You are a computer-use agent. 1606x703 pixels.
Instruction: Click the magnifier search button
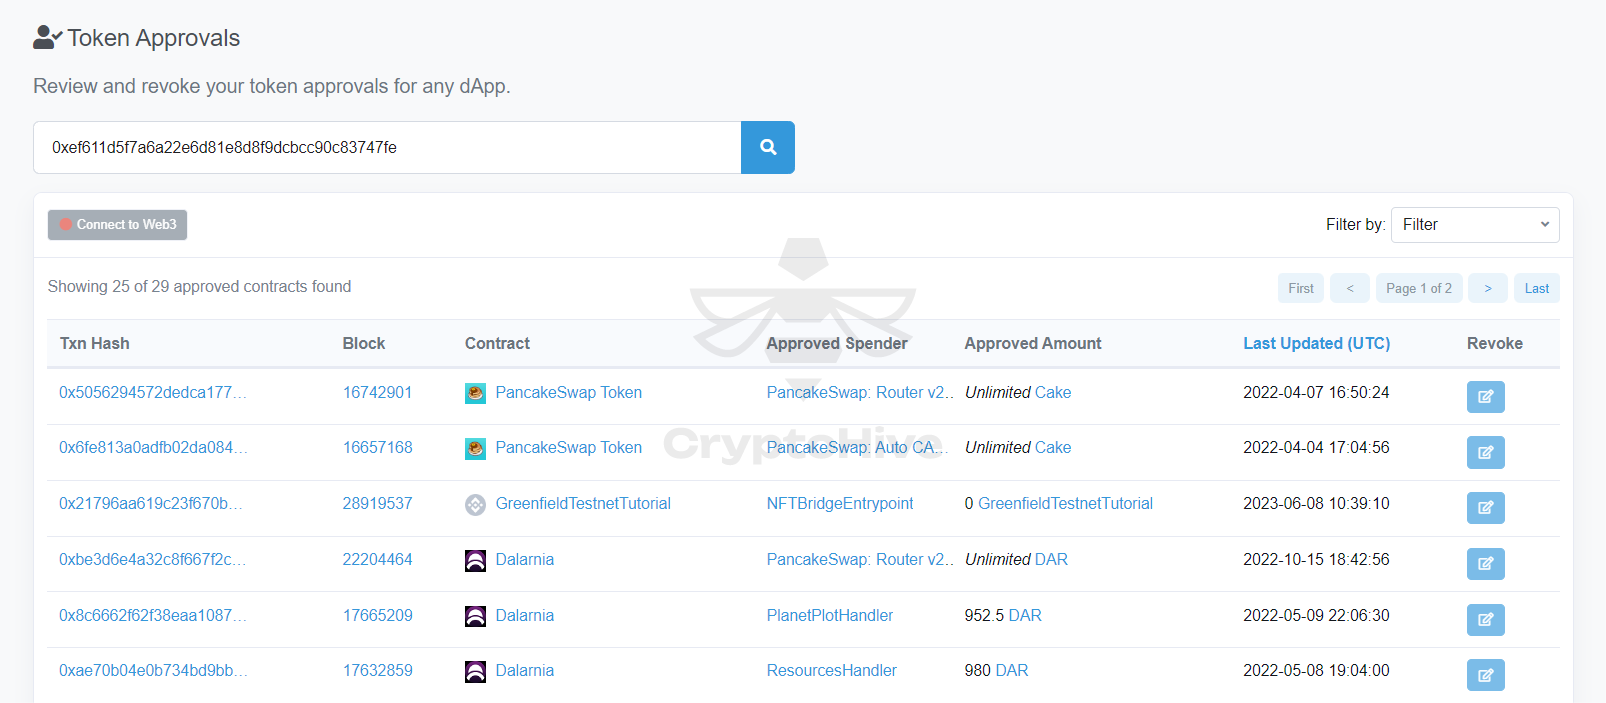point(768,147)
